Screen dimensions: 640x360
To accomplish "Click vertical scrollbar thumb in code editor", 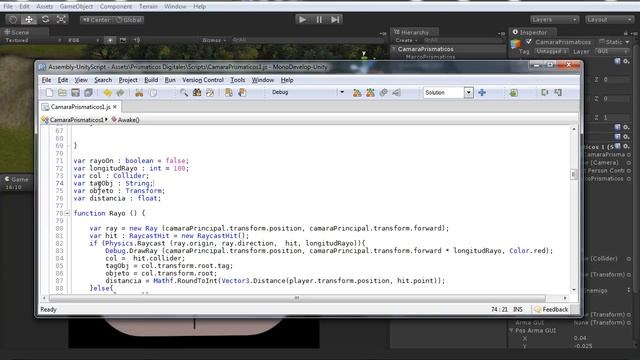I will (x=573, y=175).
